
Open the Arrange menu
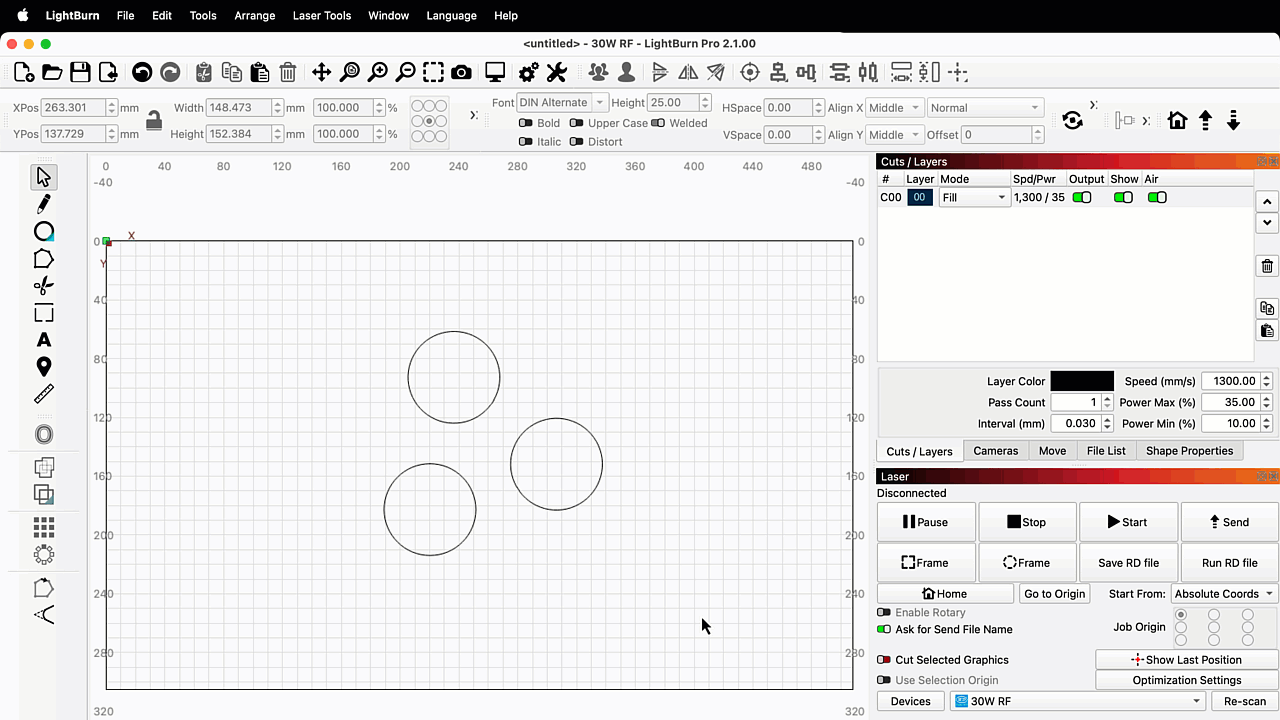coord(255,15)
